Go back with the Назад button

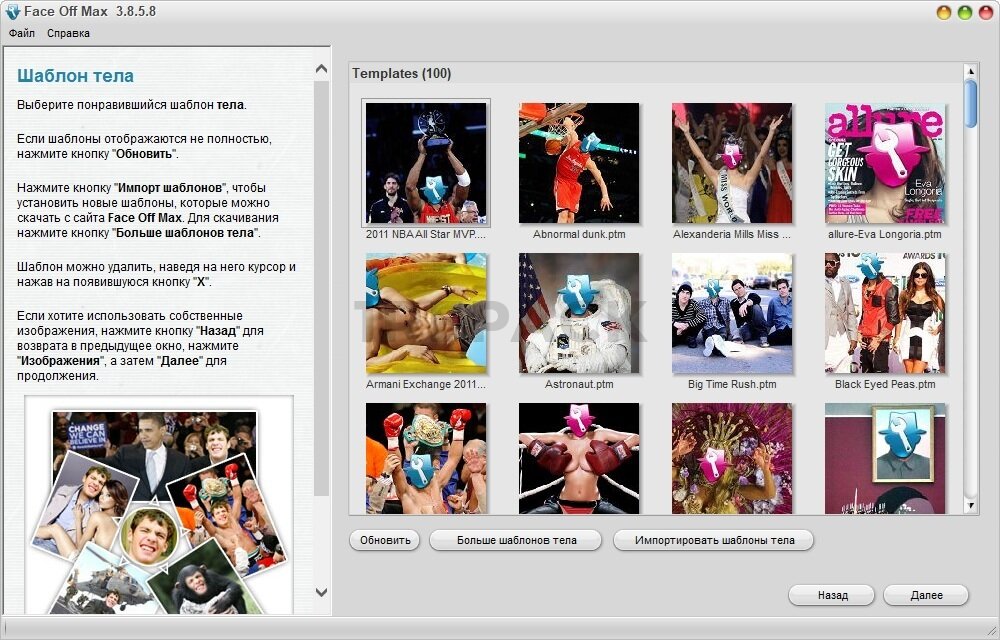point(832,595)
